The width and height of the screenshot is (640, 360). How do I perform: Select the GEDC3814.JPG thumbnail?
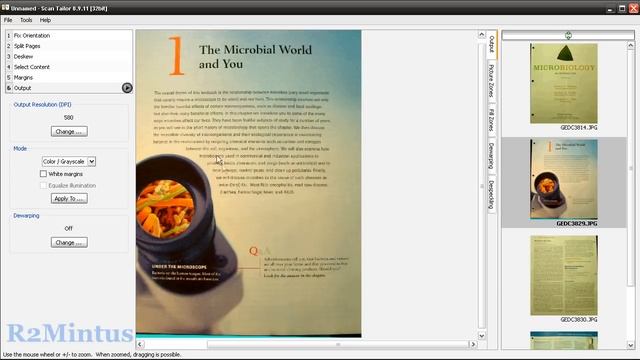click(x=564, y=83)
